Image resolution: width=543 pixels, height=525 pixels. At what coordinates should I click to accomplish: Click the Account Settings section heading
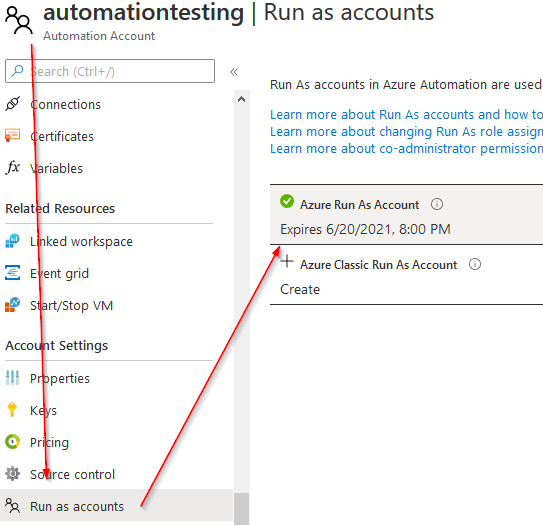56,345
